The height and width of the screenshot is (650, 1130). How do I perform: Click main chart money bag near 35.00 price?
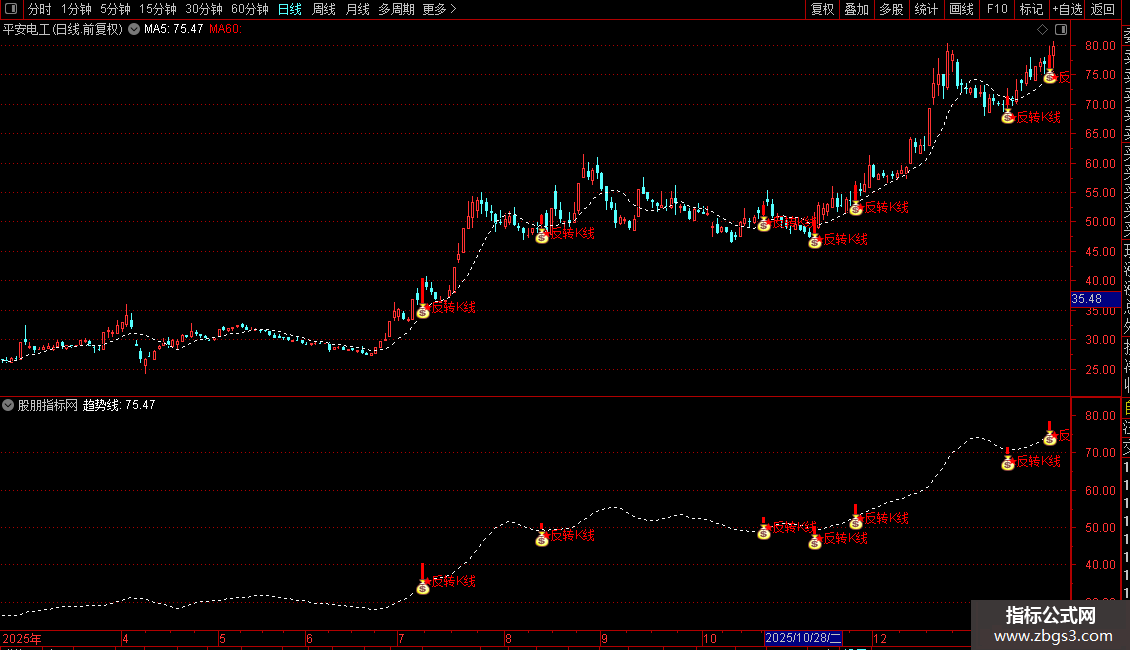pyautogui.click(x=423, y=311)
